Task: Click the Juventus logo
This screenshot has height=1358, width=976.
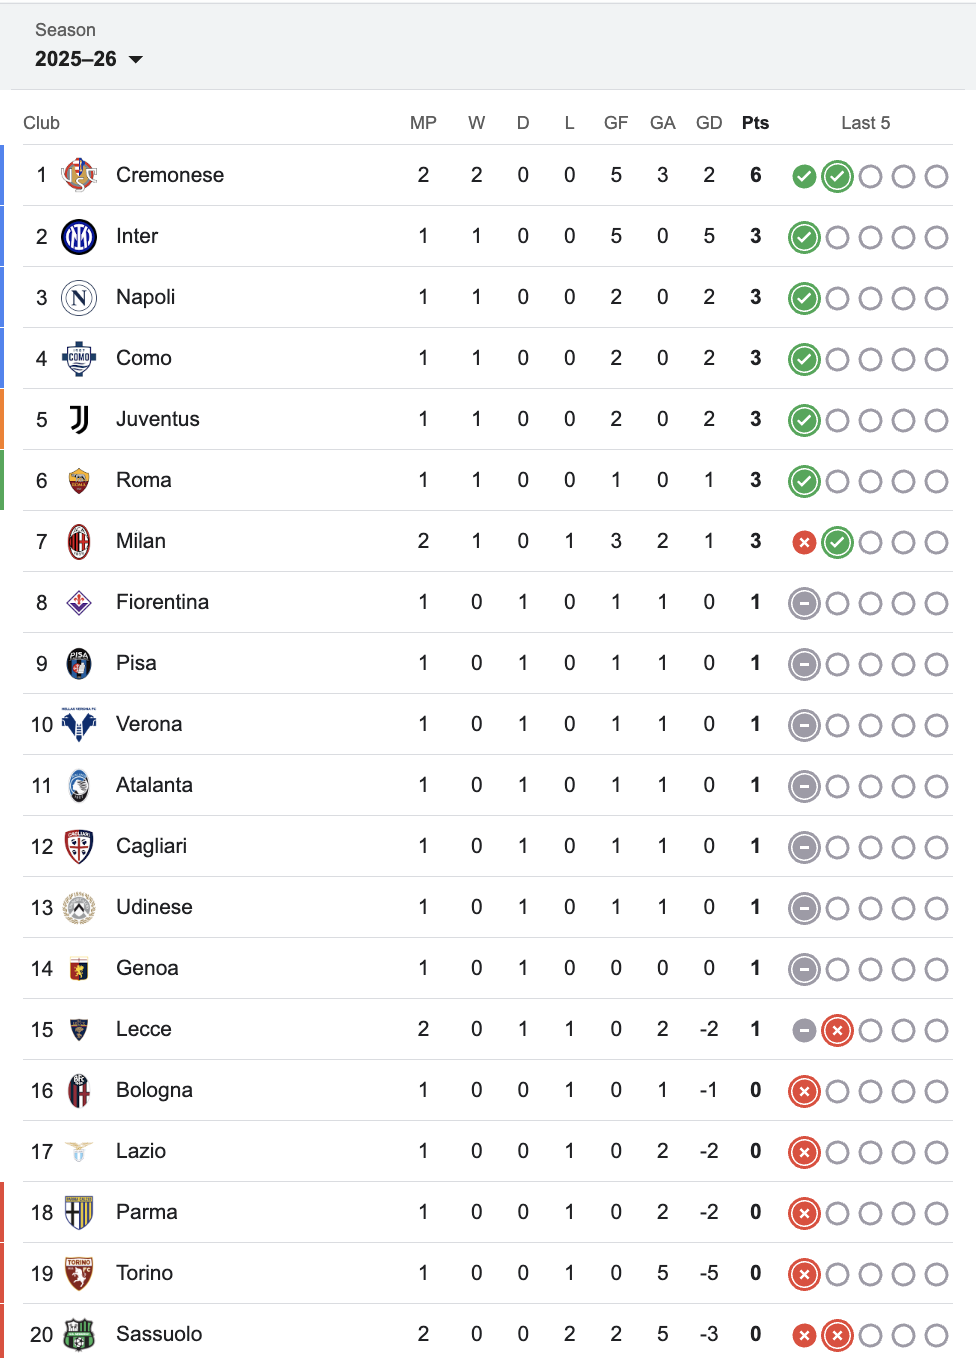Action: pyautogui.click(x=79, y=419)
